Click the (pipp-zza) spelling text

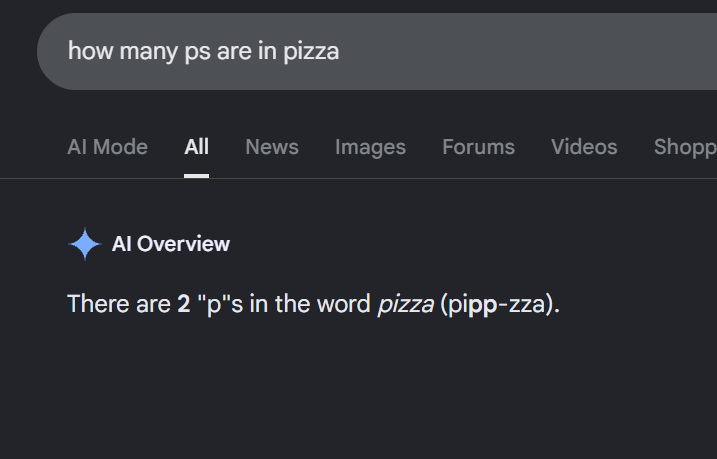(500, 304)
